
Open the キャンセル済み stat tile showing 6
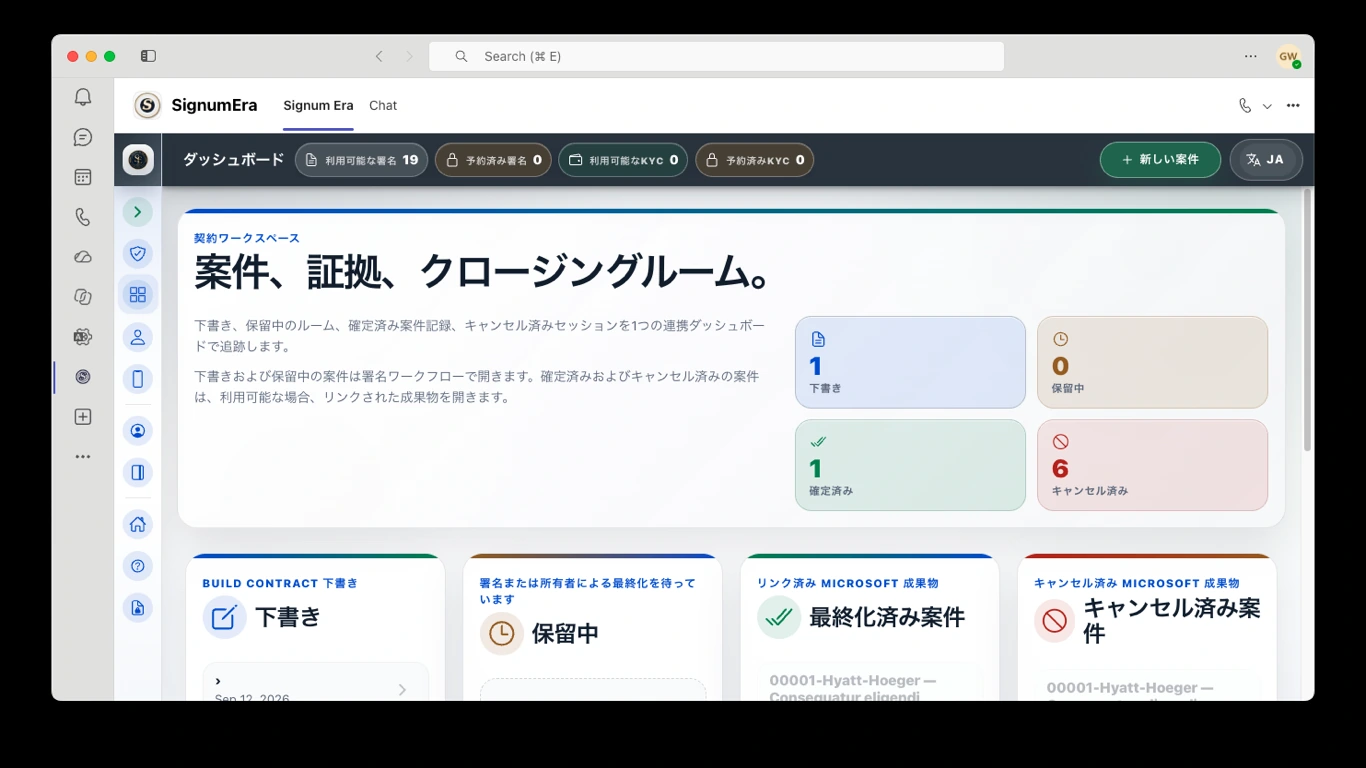(1152, 465)
